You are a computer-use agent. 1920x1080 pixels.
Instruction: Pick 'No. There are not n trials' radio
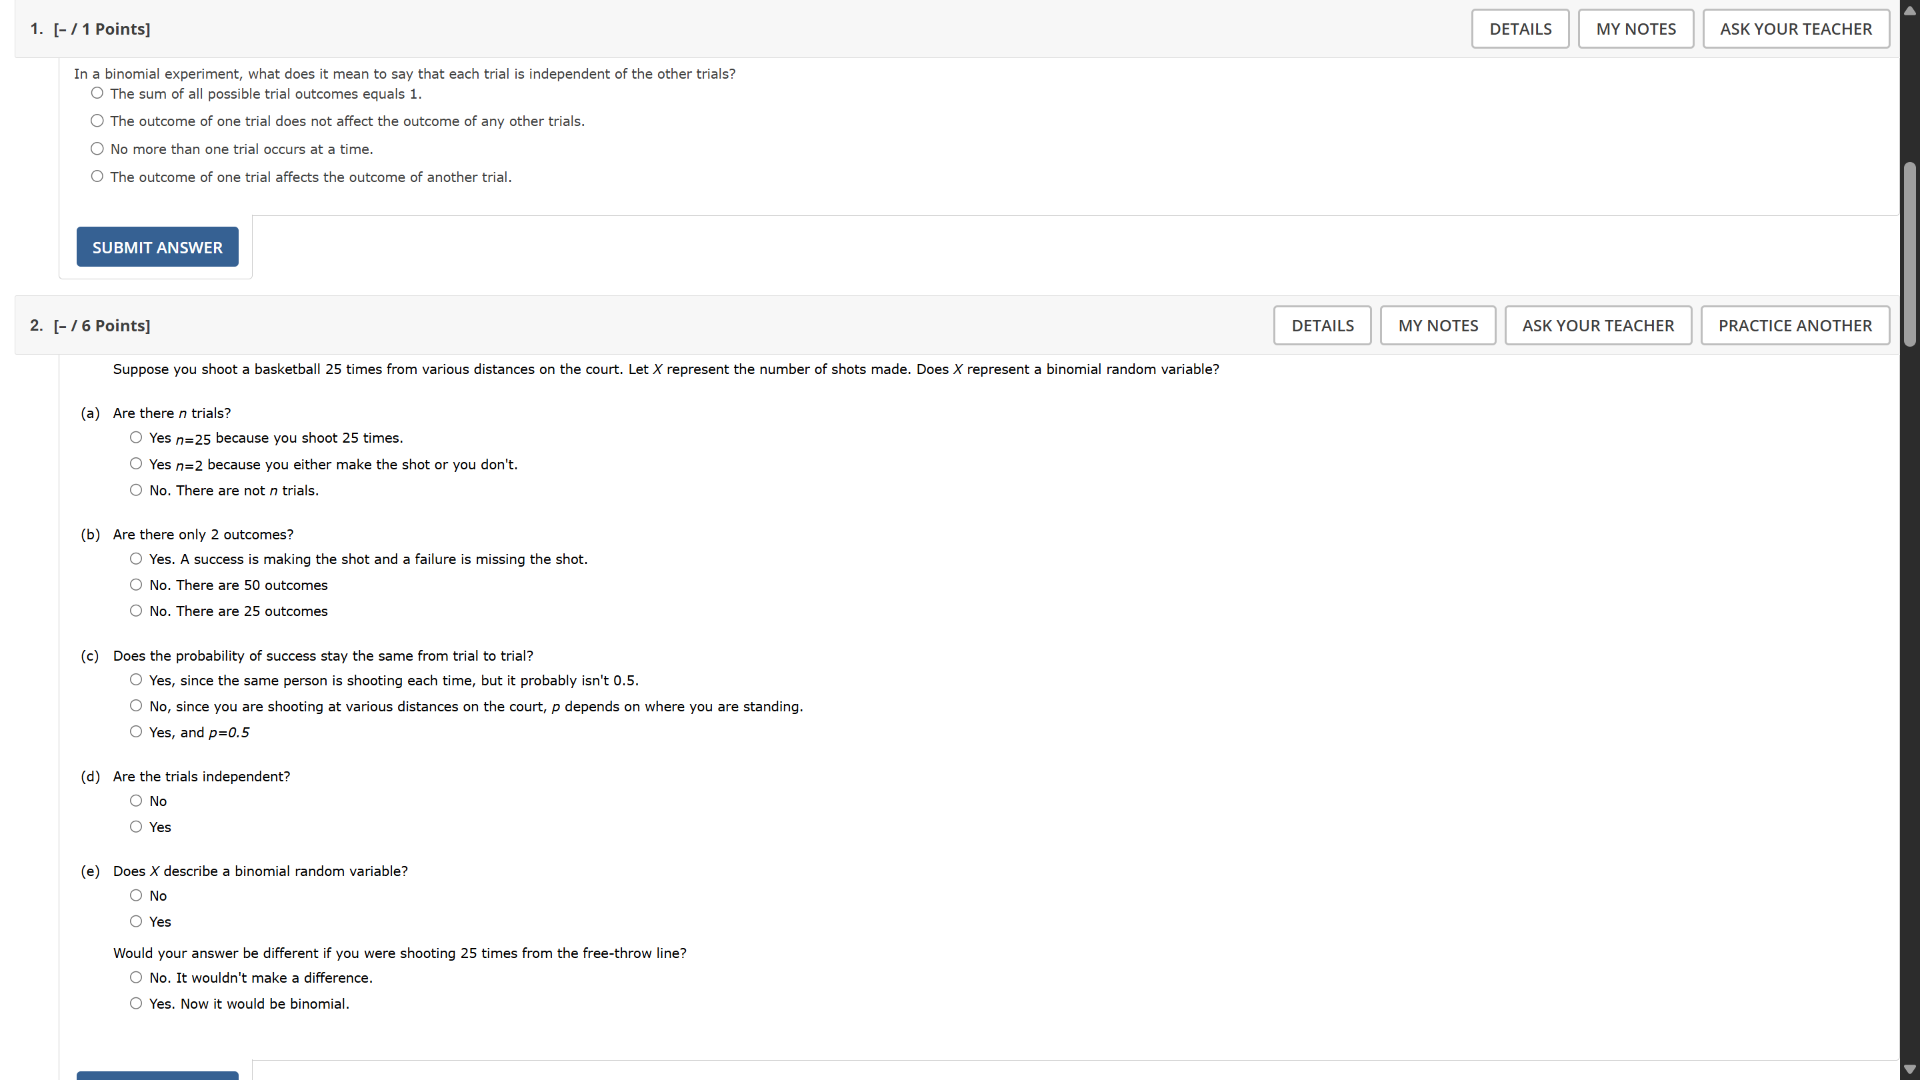136,490
